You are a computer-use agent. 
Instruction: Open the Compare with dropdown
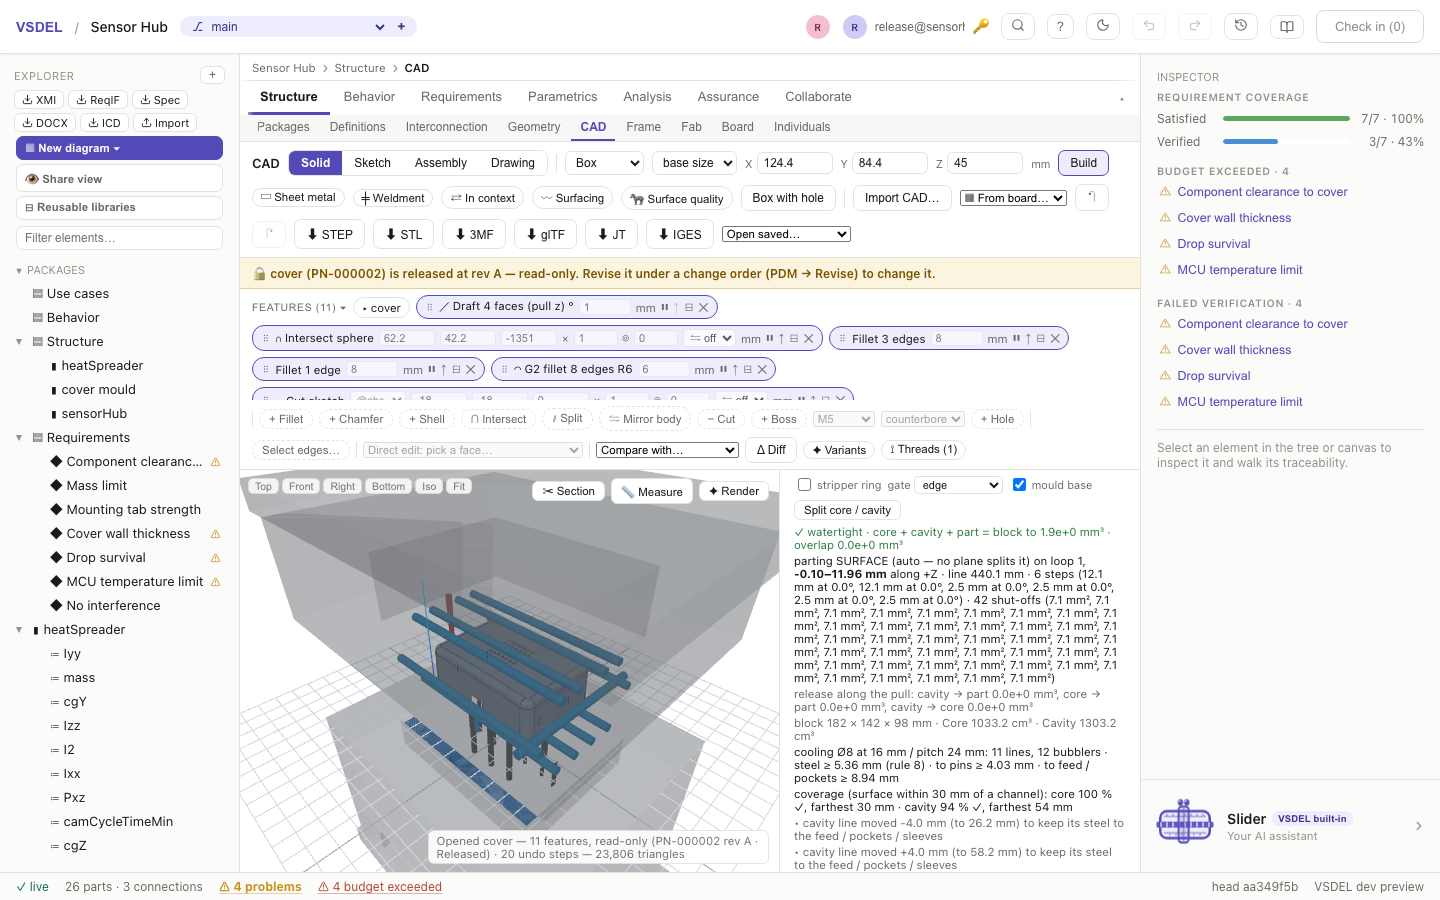tap(668, 450)
